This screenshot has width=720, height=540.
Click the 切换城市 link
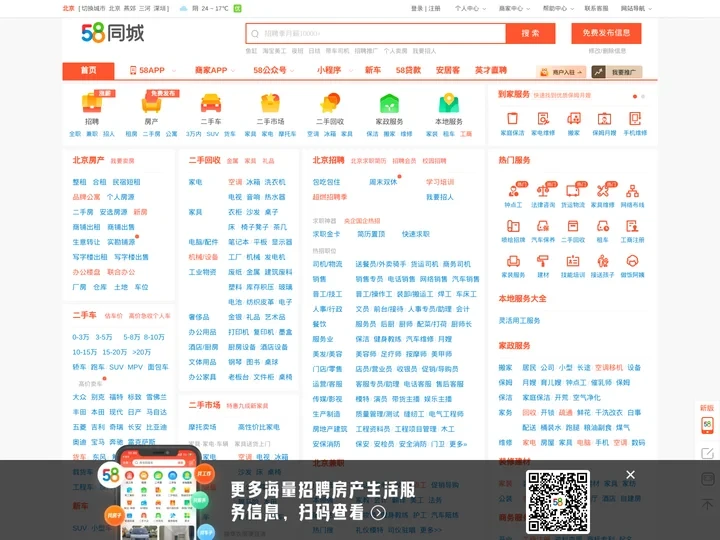(x=93, y=8)
